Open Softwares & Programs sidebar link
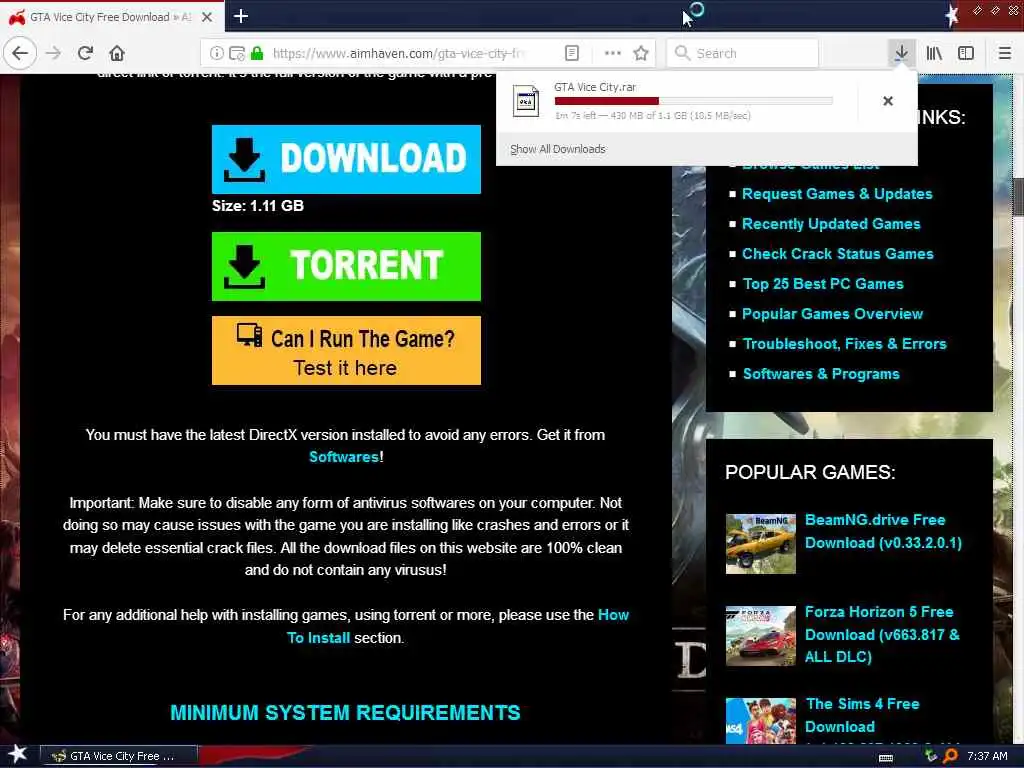This screenshot has height=768, width=1024. click(x=821, y=374)
